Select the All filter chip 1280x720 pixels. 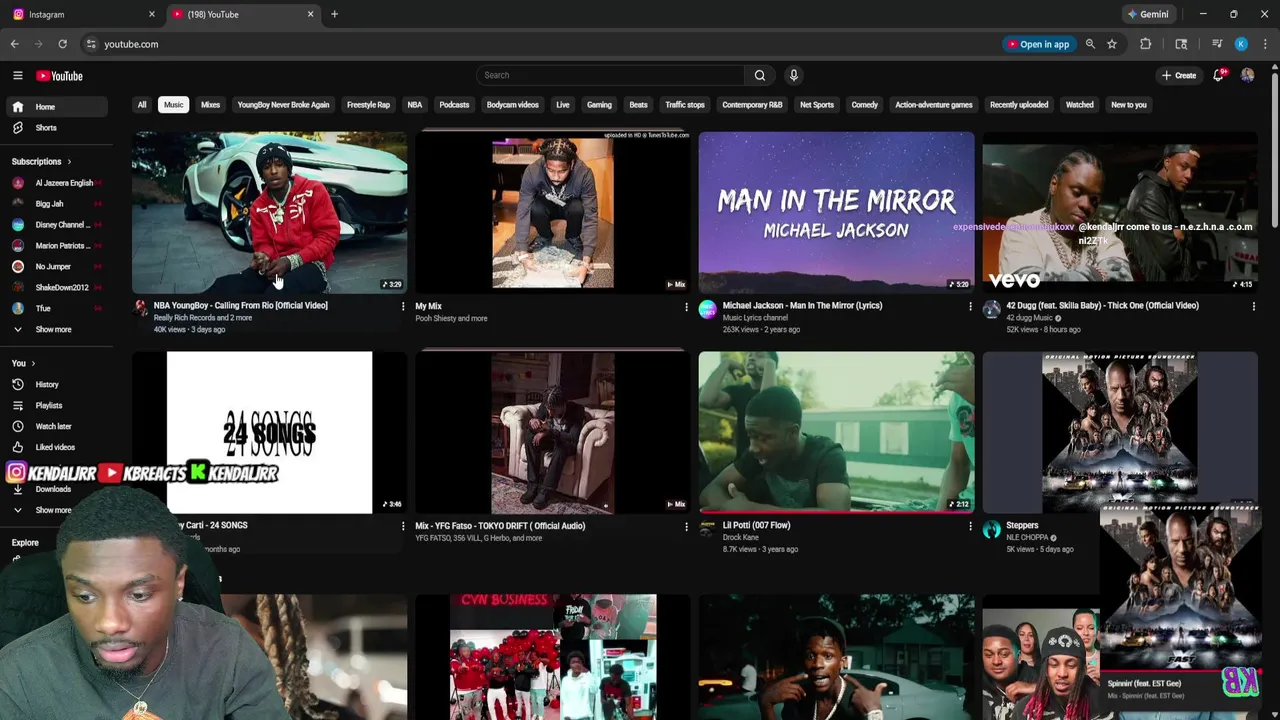[142, 105]
